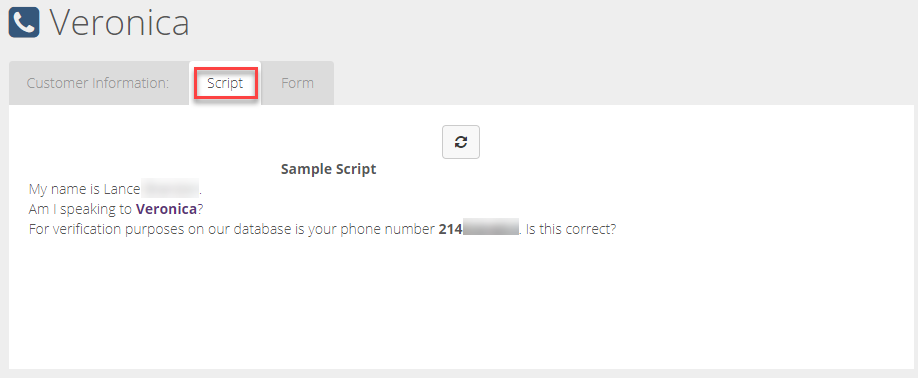Open the Form tab
This screenshot has width=918, height=378.
297,83
